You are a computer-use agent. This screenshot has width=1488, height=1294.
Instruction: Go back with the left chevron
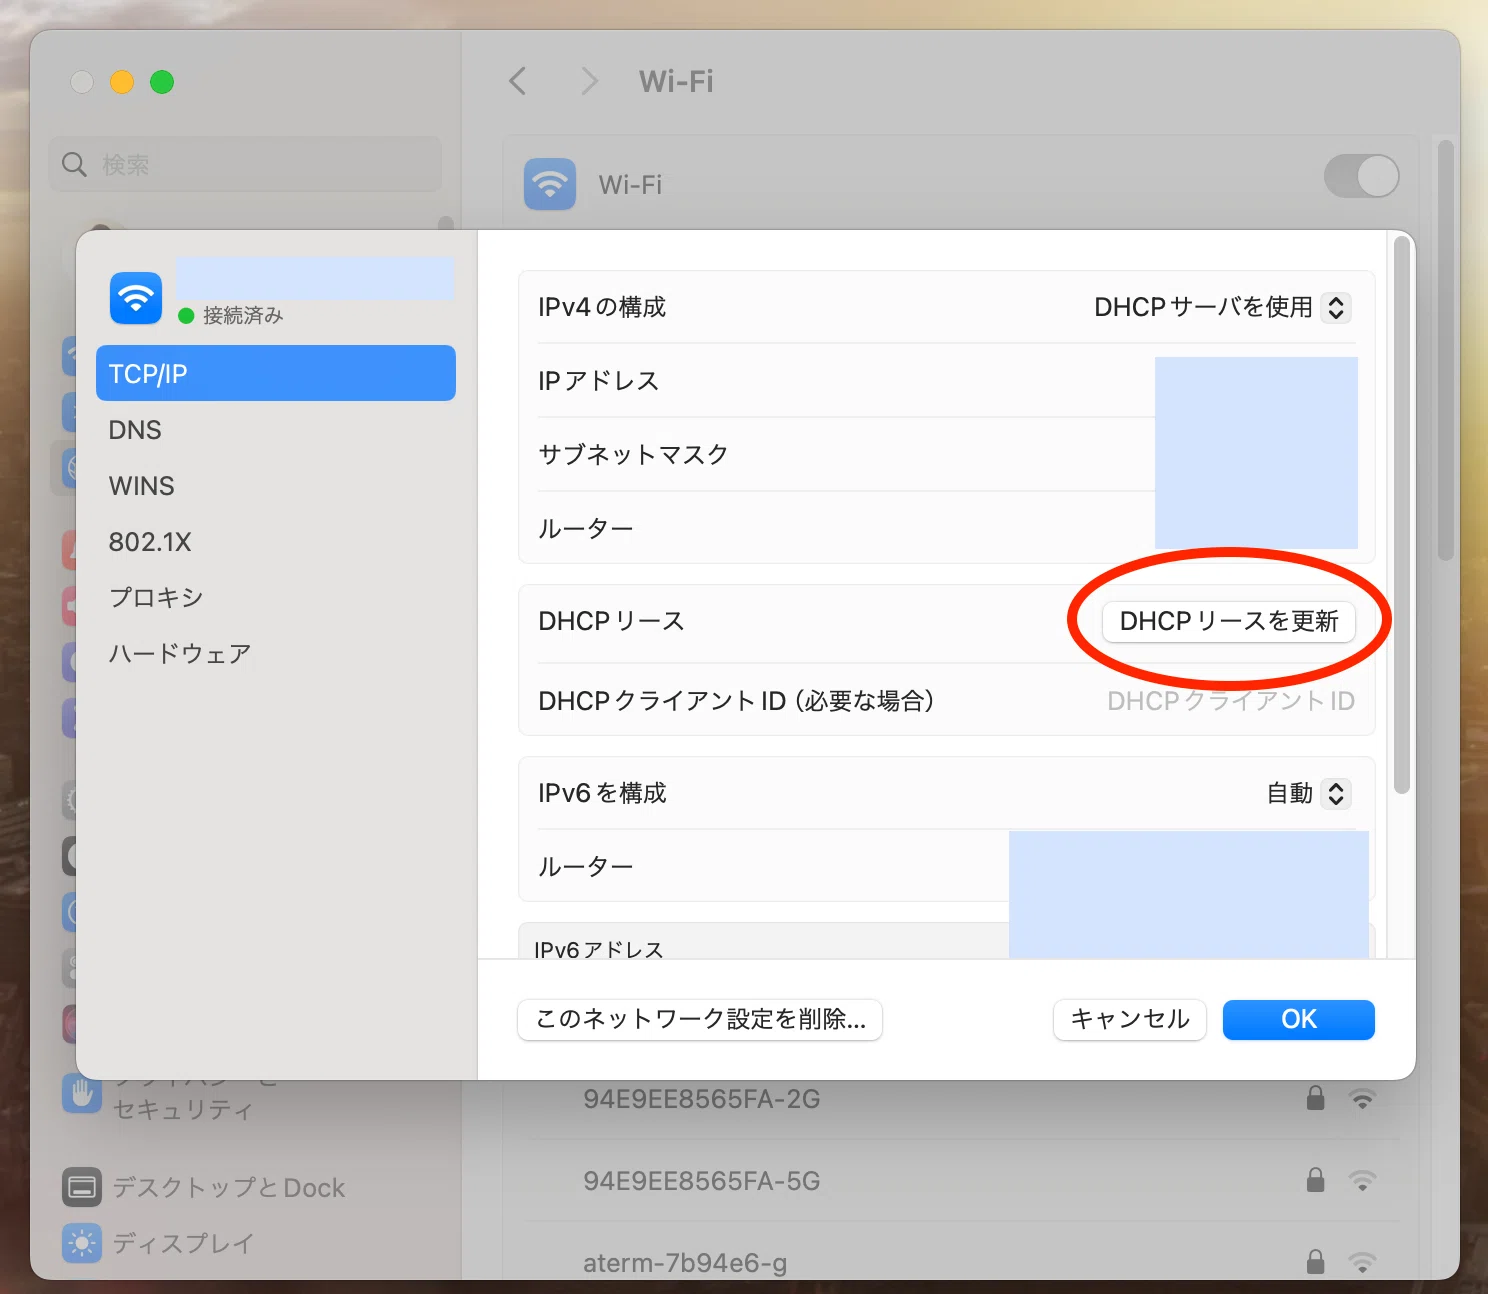[517, 81]
